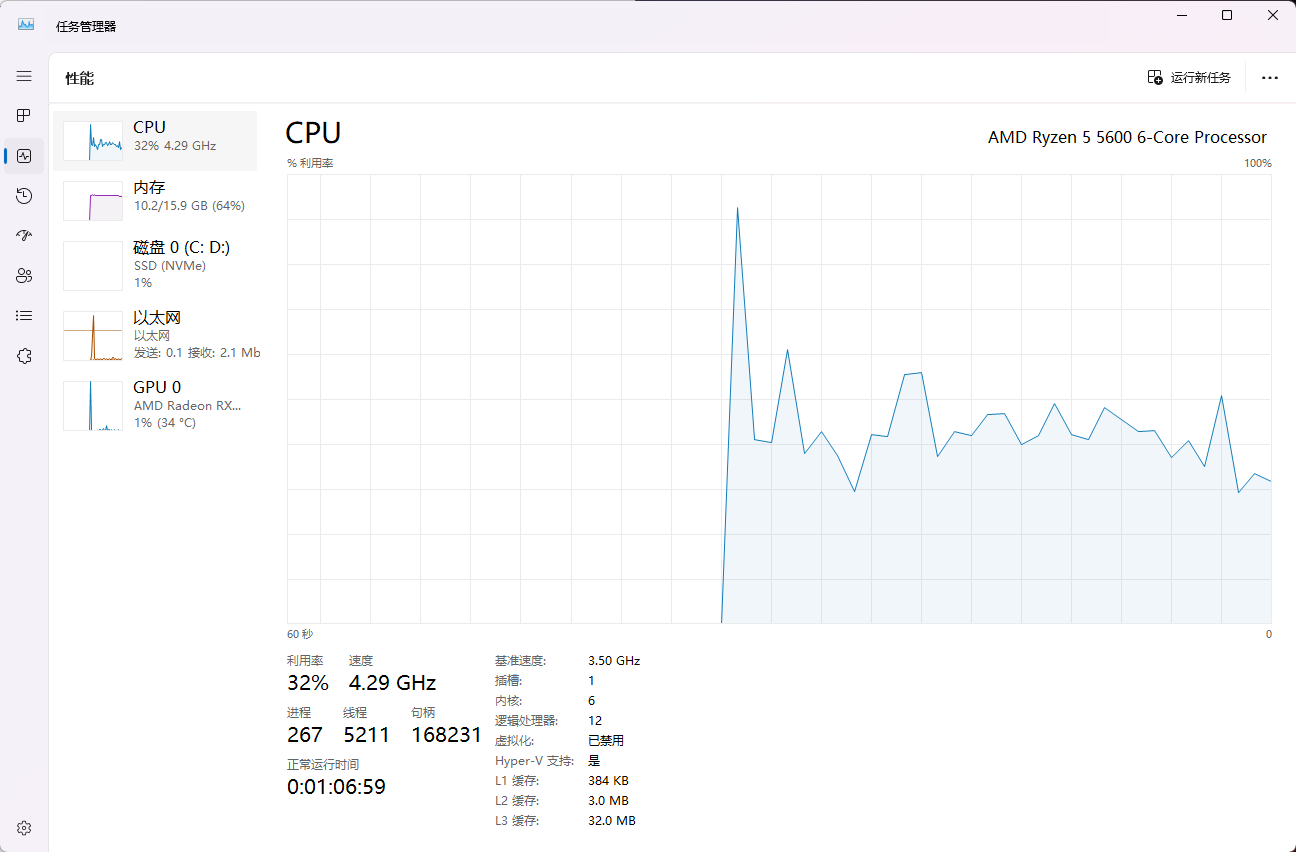This screenshot has height=852, width=1296.
Task: Click the 运行新任务 button
Action: point(1189,78)
